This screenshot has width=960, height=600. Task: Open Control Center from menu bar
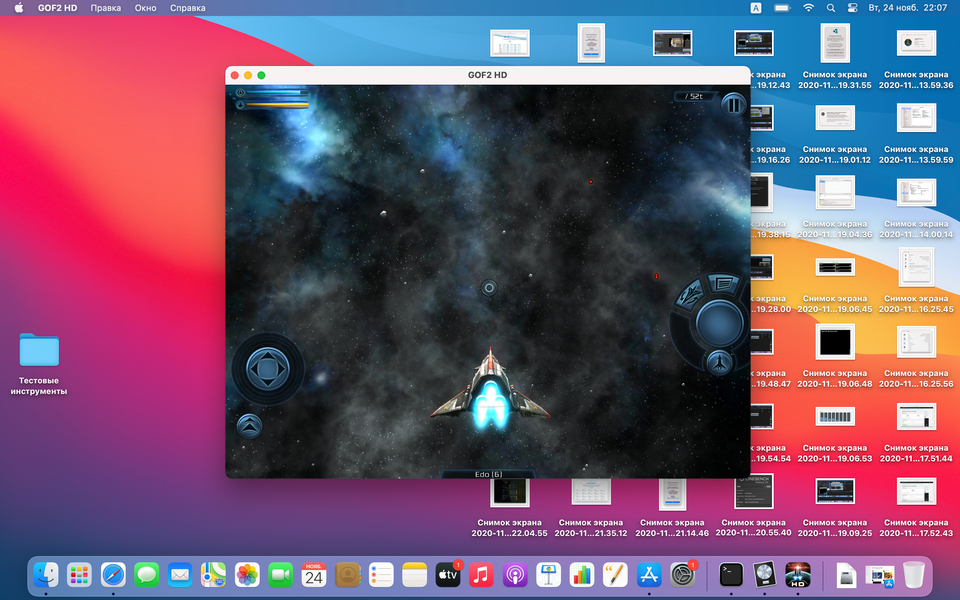[x=852, y=8]
